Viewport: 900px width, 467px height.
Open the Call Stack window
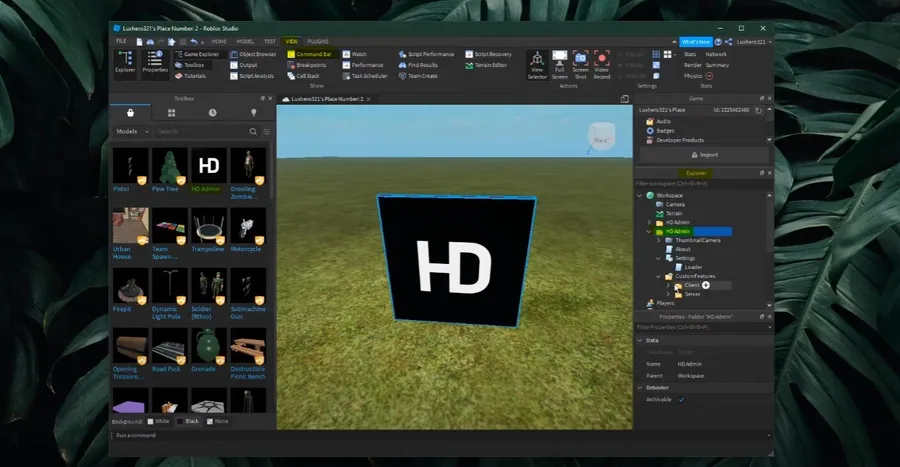[303, 76]
